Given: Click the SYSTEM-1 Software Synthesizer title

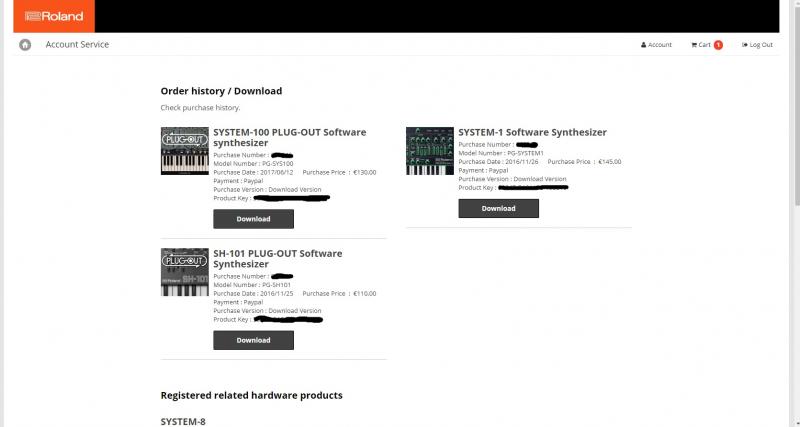Looking at the screenshot, I should point(532,132).
